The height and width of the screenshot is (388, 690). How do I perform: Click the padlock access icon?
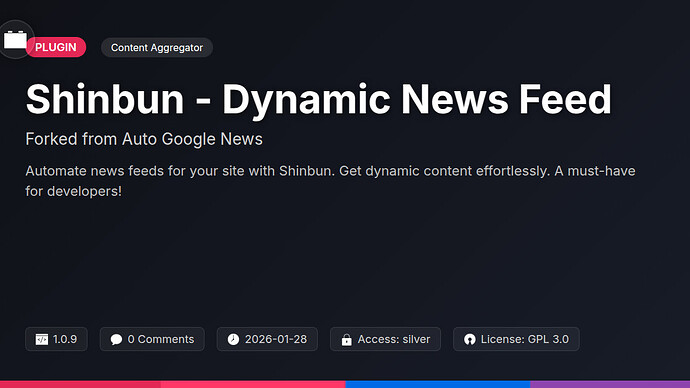click(347, 339)
